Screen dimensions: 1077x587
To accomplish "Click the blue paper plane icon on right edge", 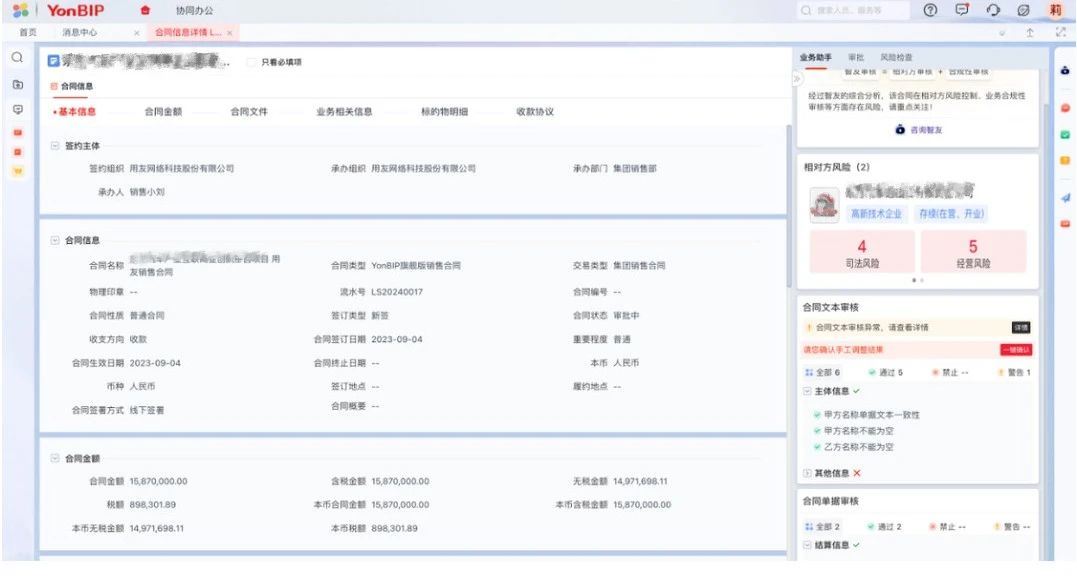I will 1065,198.
